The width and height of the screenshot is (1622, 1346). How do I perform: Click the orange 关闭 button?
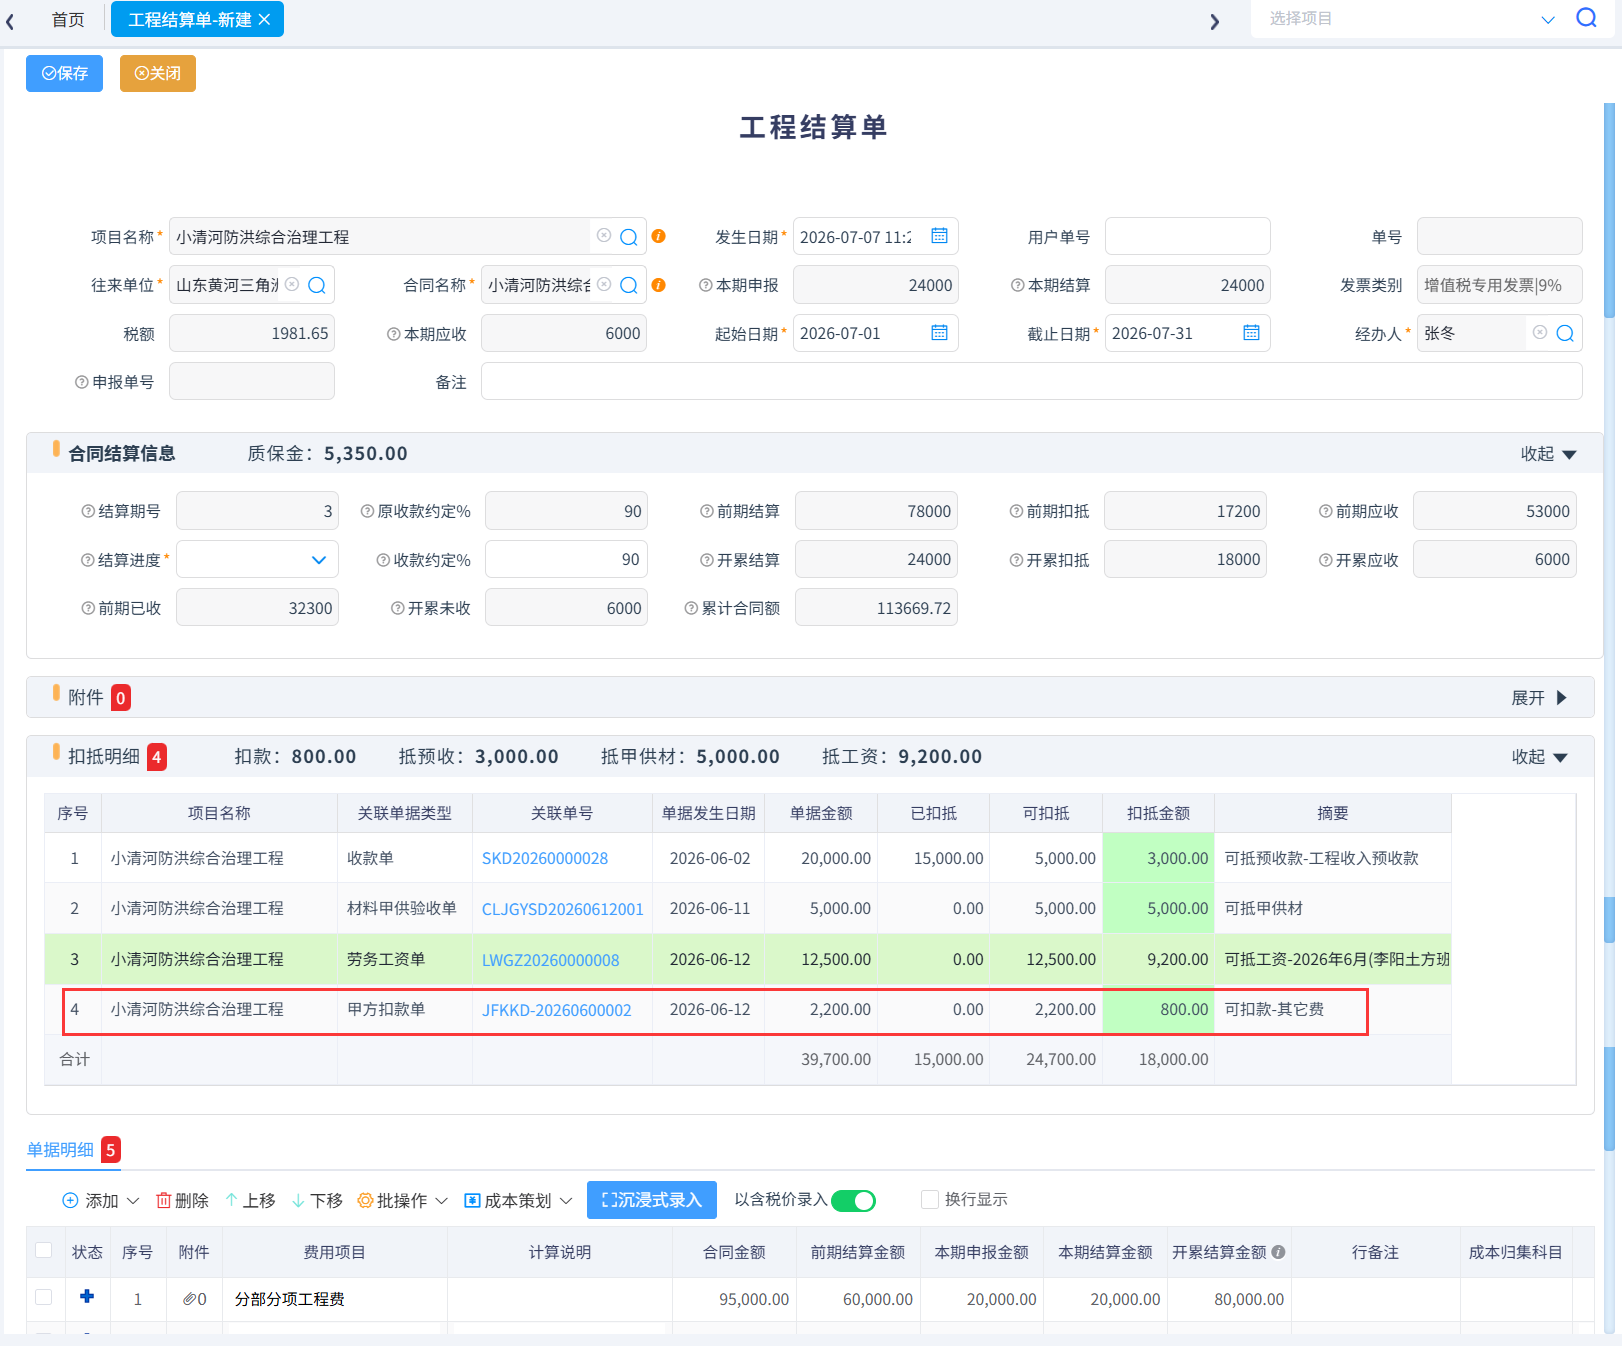pos(158,73)
